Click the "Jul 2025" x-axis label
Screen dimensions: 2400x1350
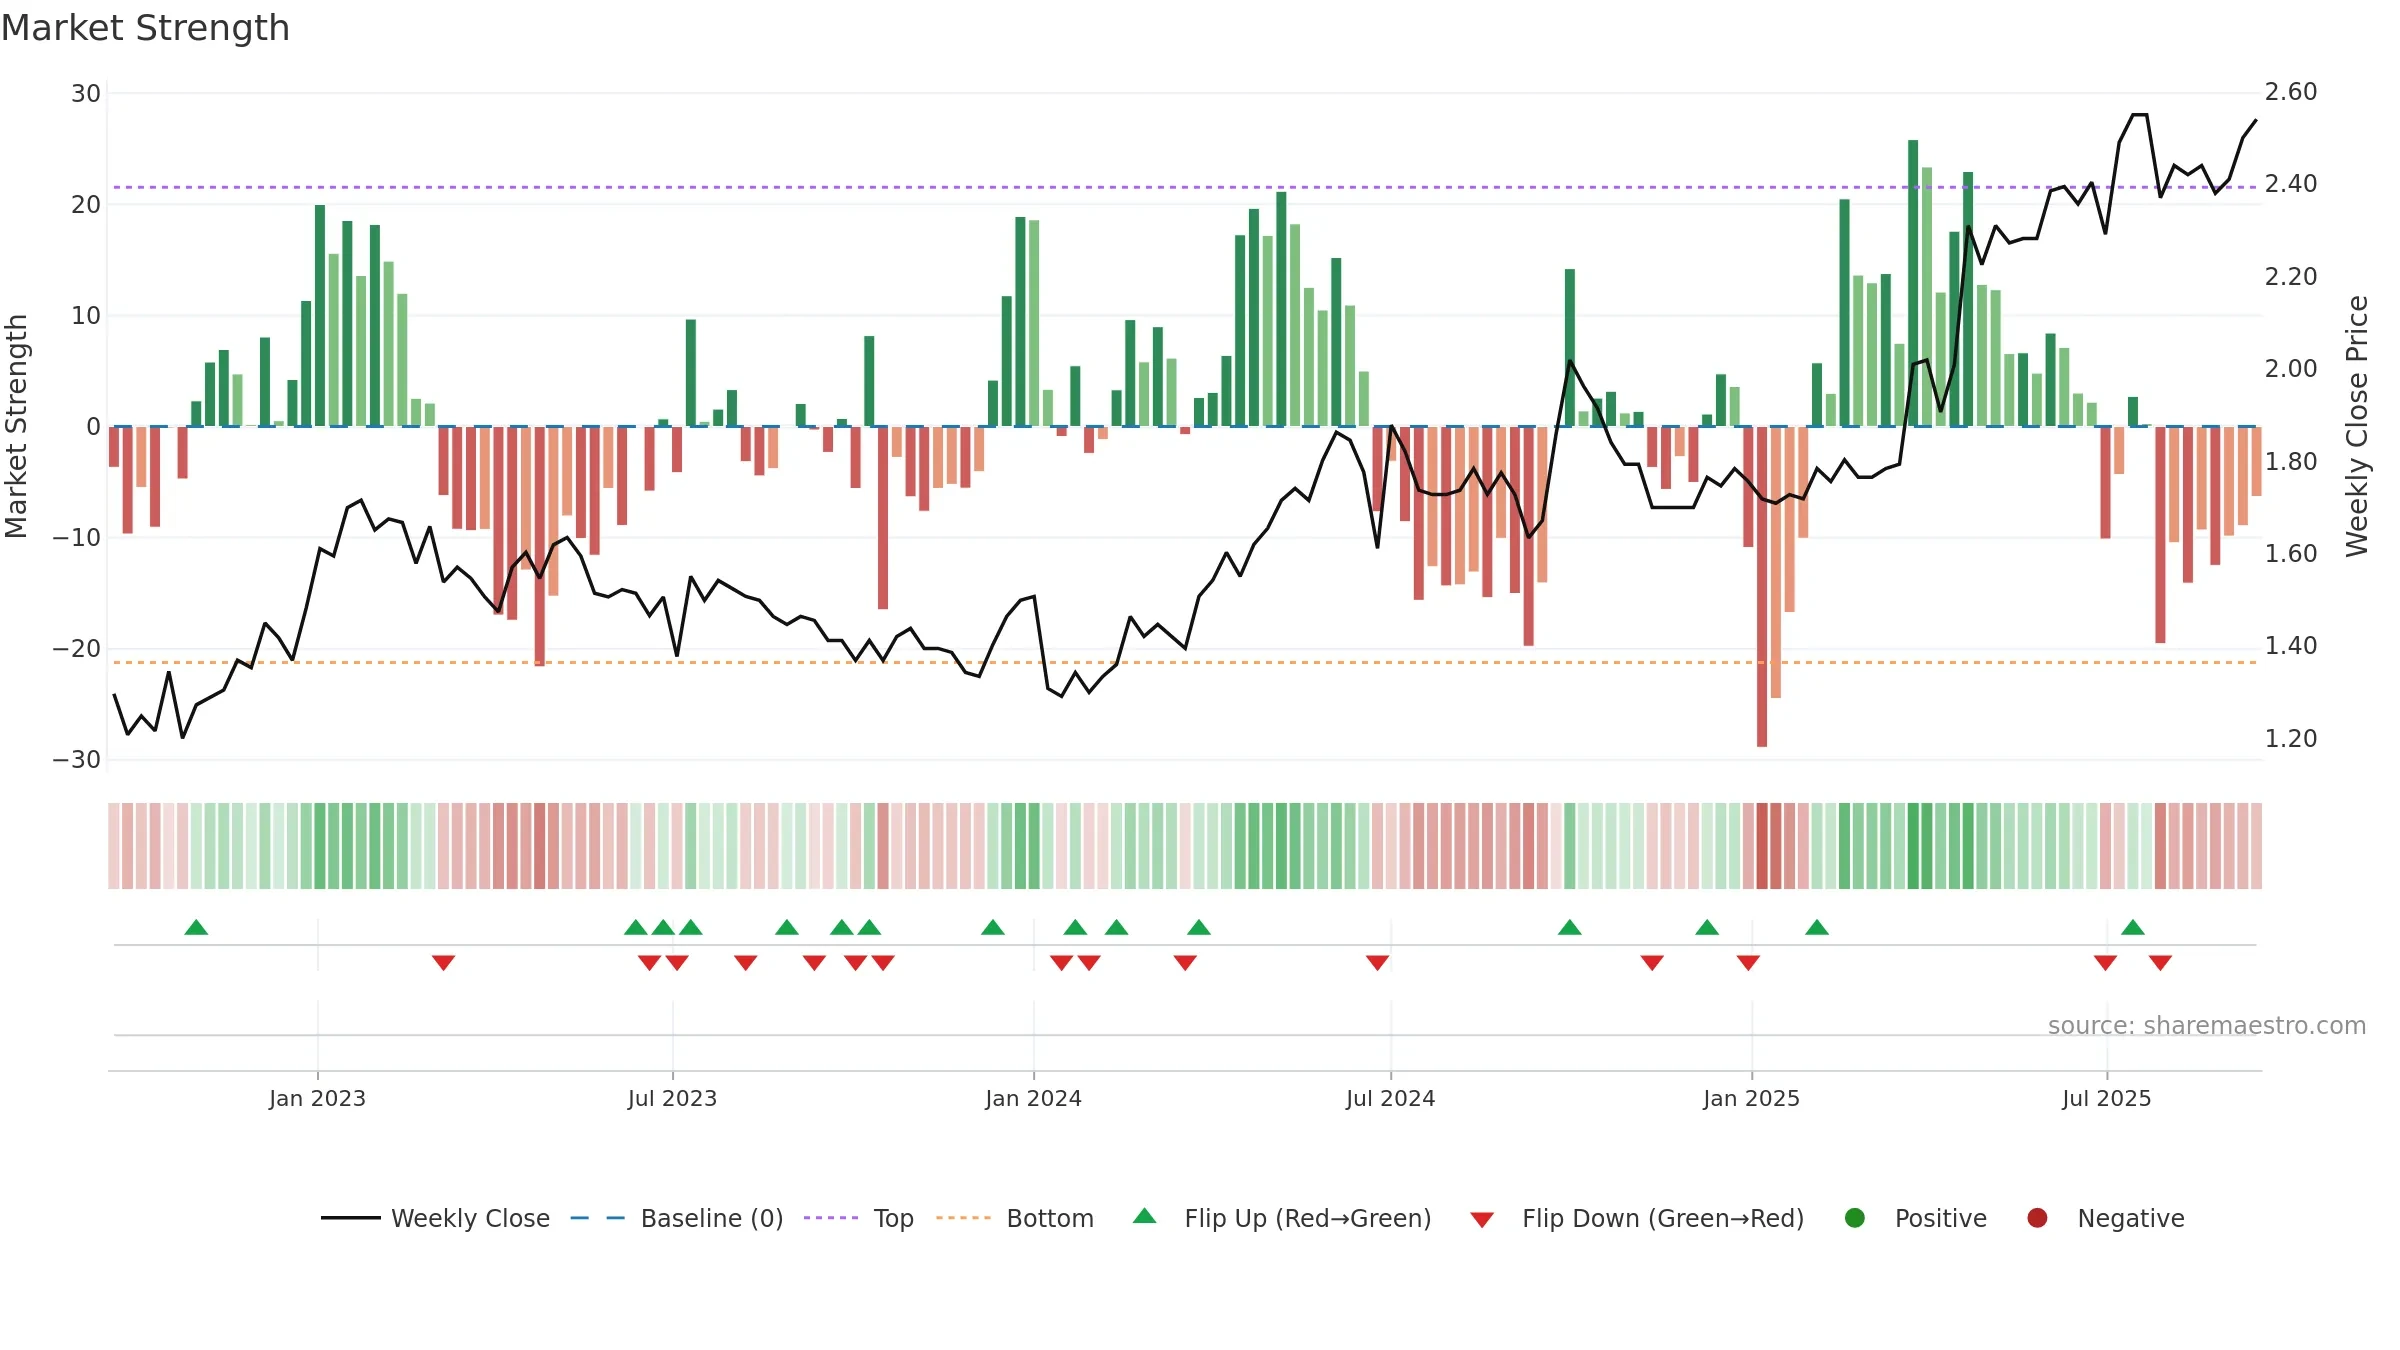click(x=2106, y=1098)
